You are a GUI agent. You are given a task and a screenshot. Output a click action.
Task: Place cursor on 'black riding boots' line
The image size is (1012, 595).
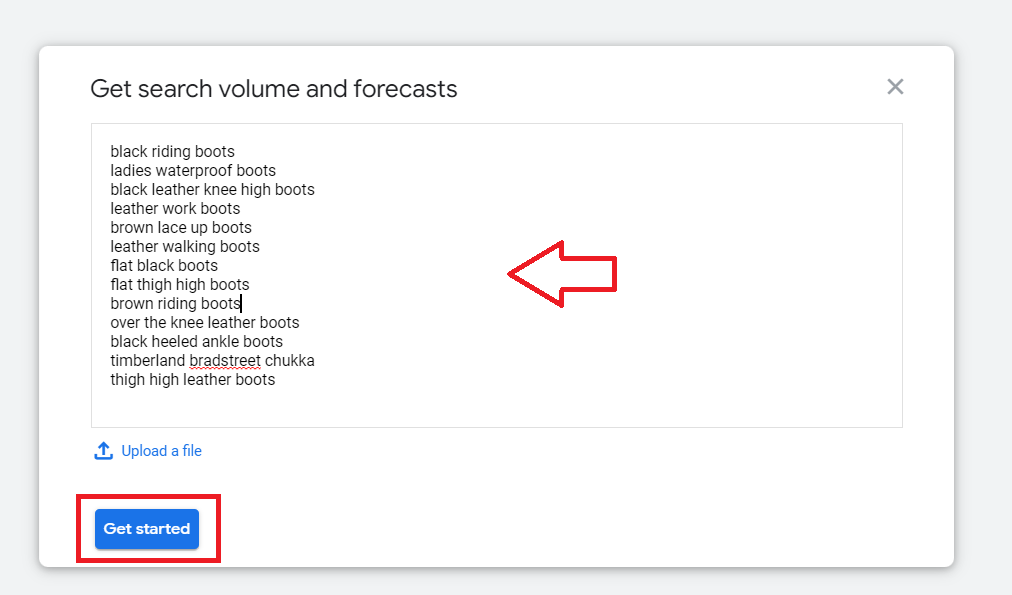click(172, 152)
